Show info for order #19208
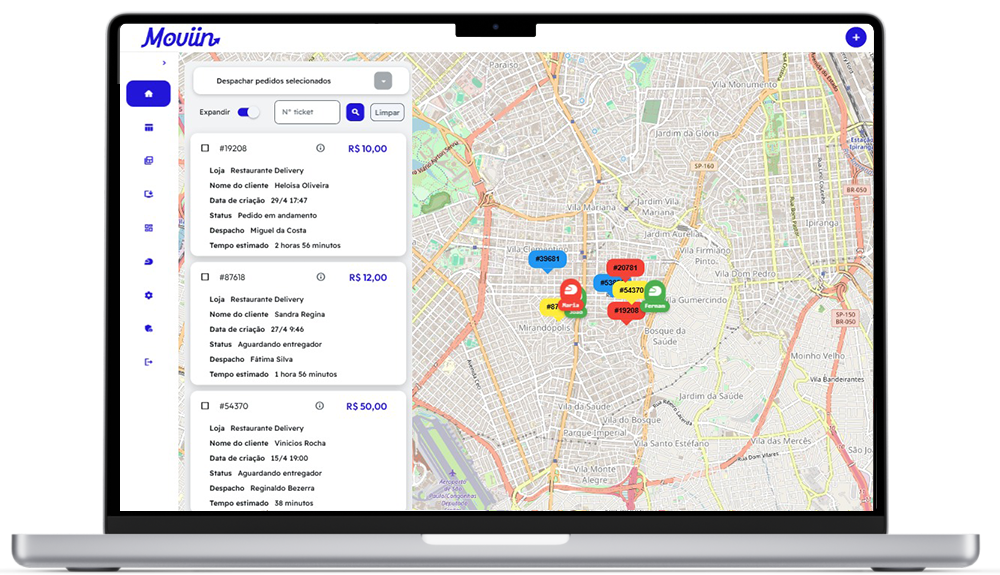 (x=320, y=148)
